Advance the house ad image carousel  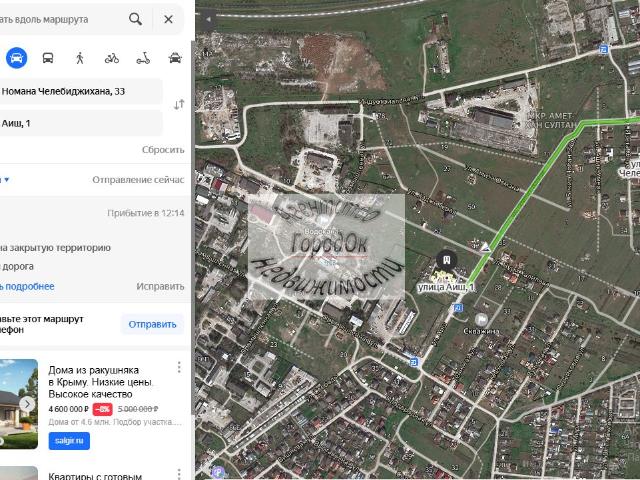(27, 404)
